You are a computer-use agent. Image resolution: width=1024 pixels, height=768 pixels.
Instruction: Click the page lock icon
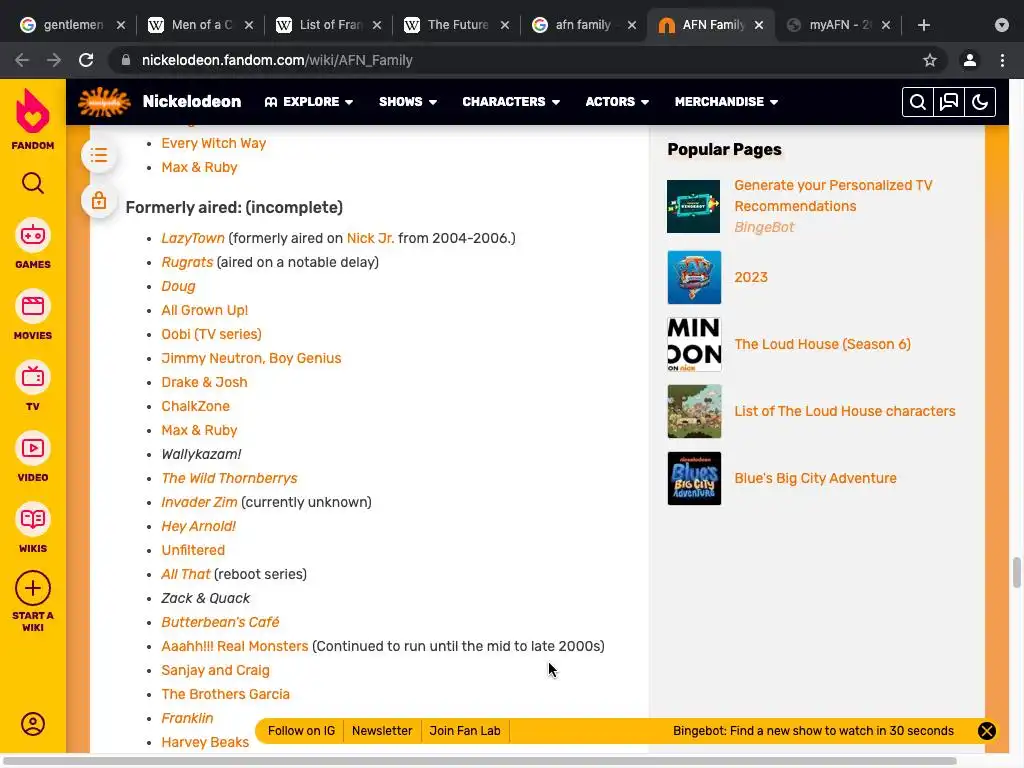[99, 200]
